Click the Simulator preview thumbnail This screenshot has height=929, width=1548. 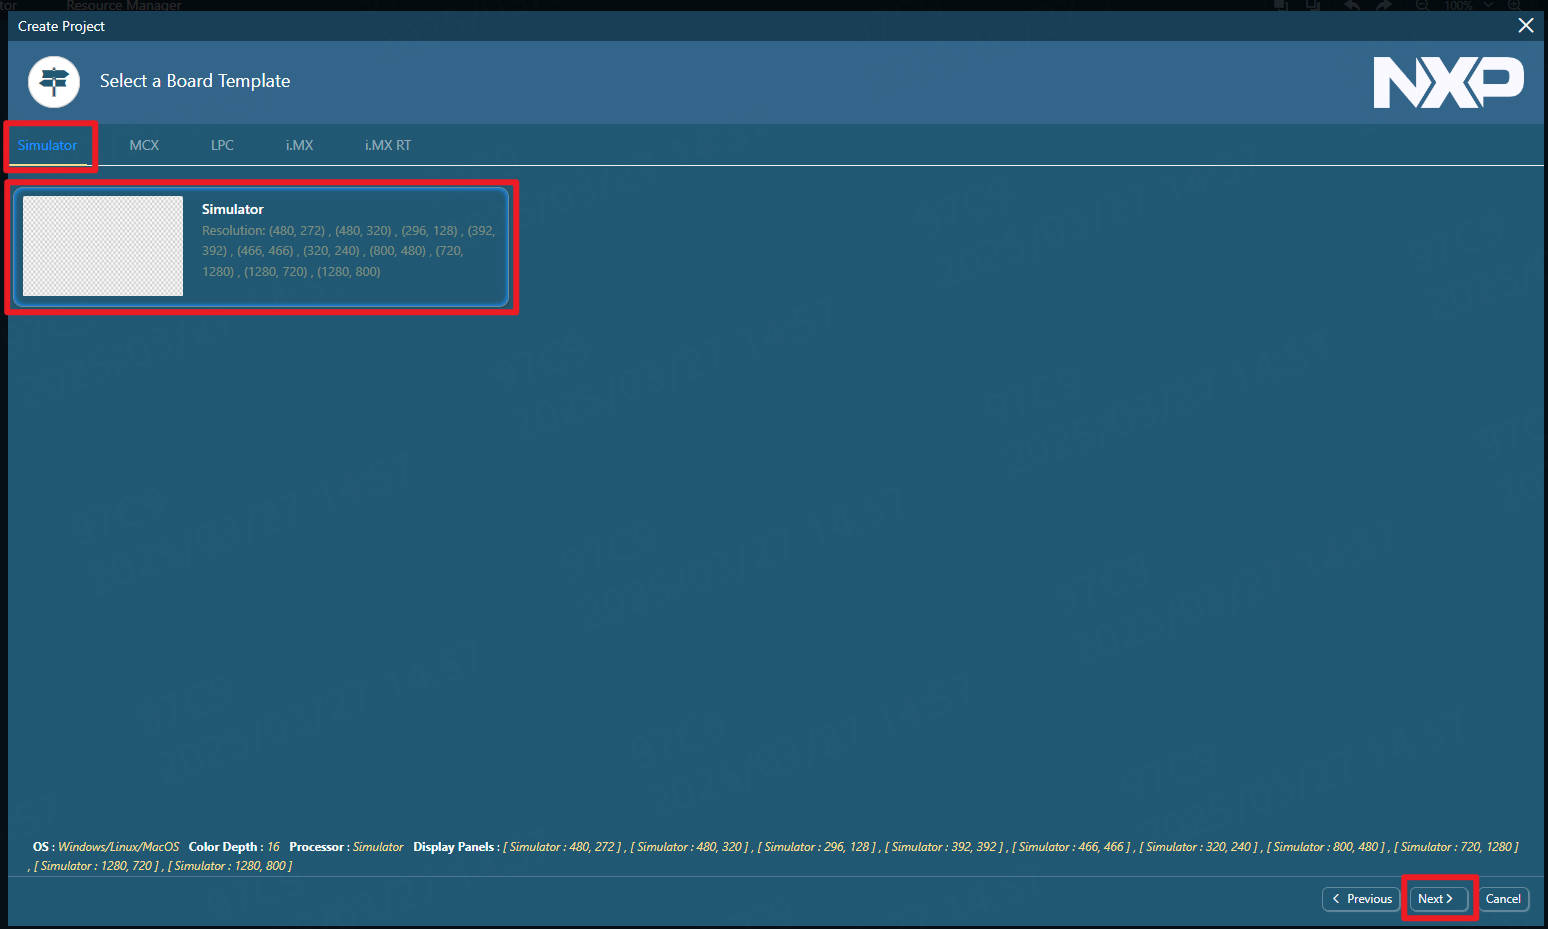tap(103, 246)
